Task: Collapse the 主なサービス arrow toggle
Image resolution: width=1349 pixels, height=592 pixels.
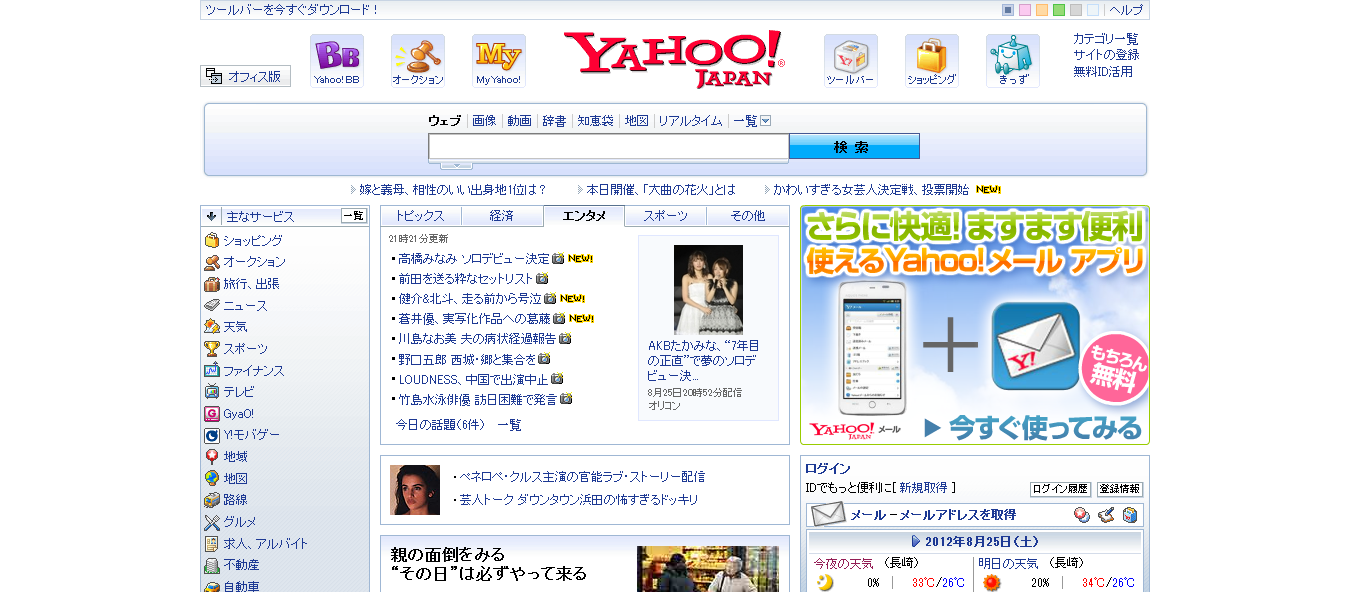Action: (x=212, y=216)
